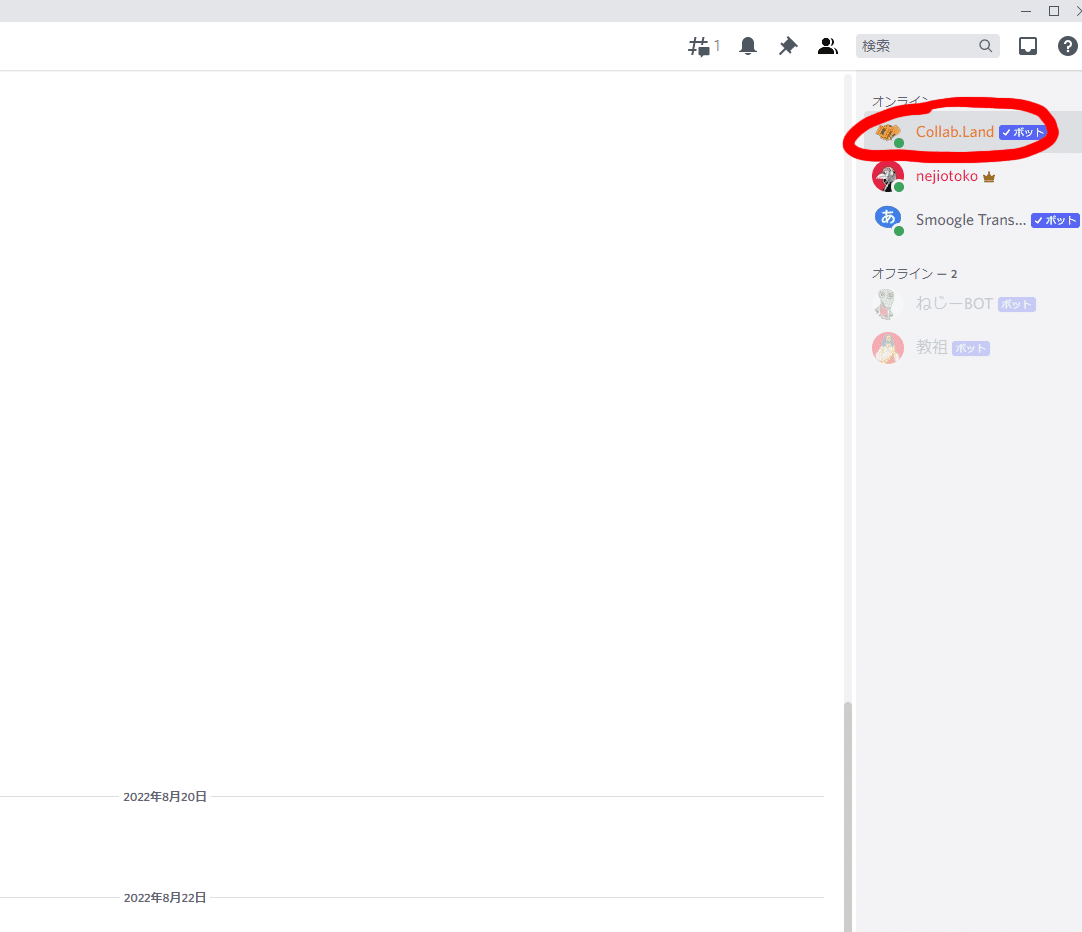
Task: Open the notifications bell icon
Action: (747, 45)
